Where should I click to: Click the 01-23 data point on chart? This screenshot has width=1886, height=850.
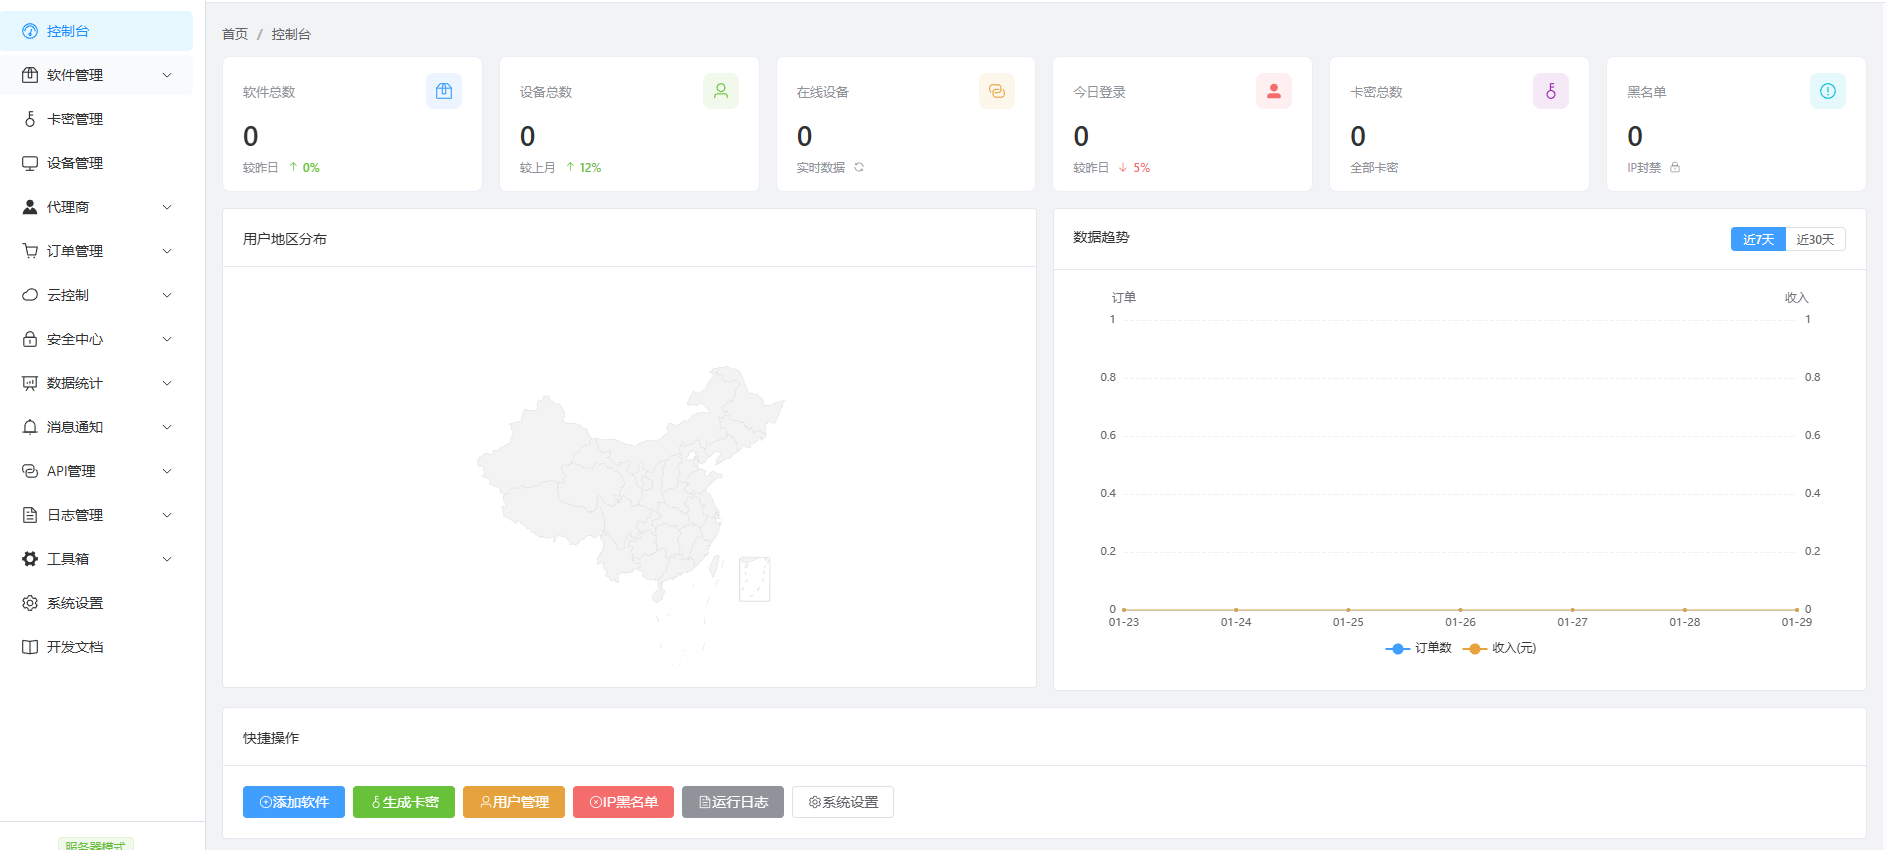point(1124,609)
